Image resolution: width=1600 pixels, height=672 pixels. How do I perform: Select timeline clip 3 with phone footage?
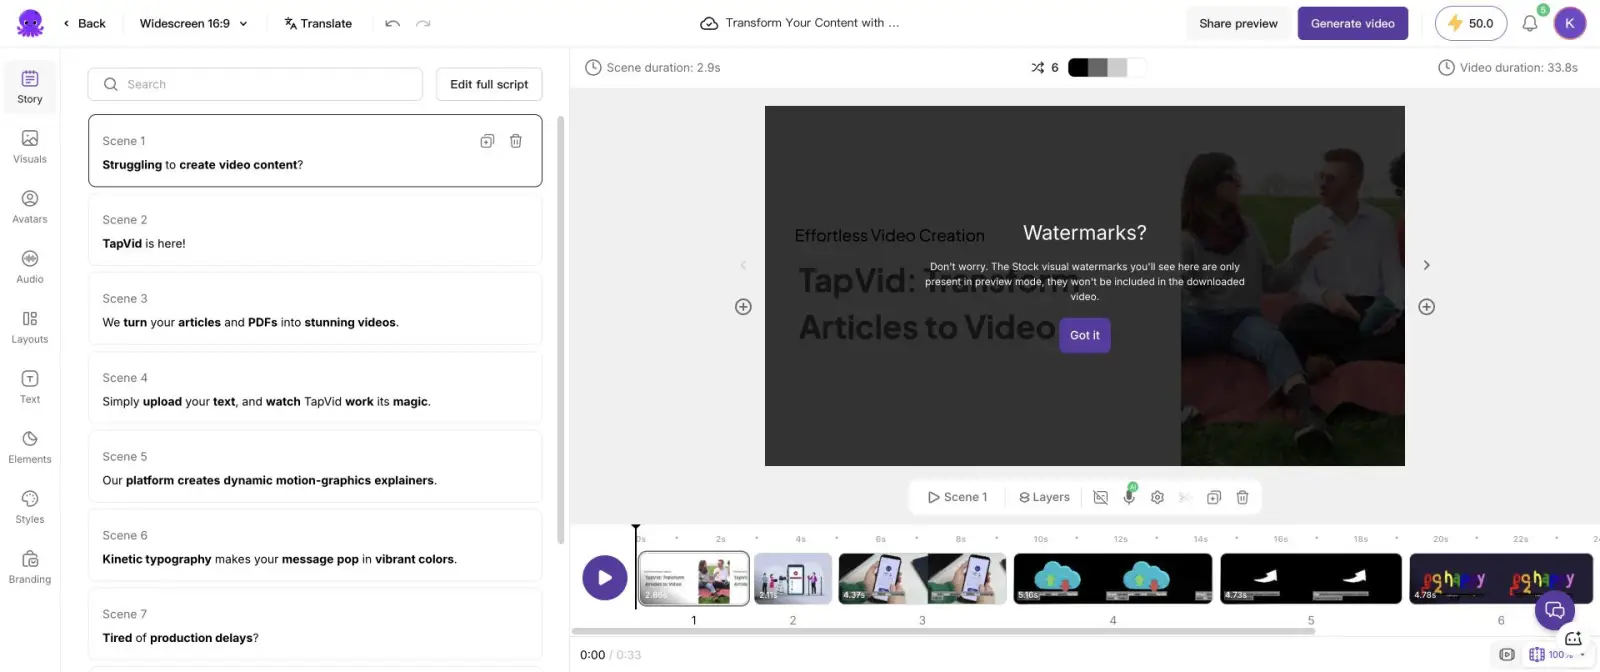(x=922, y=578)
